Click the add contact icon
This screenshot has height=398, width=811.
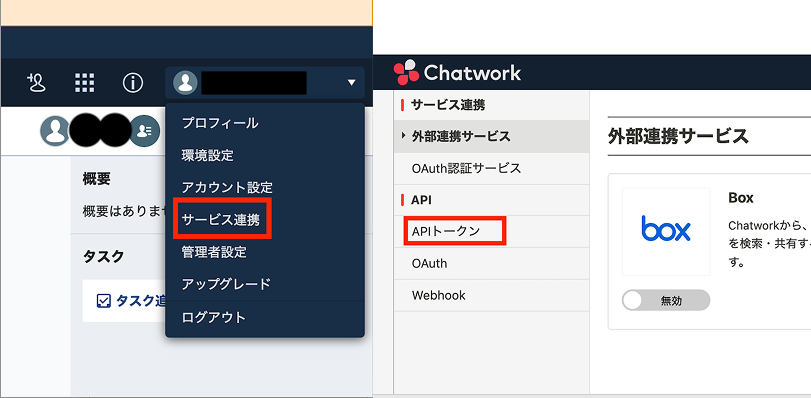coord(37,83)
